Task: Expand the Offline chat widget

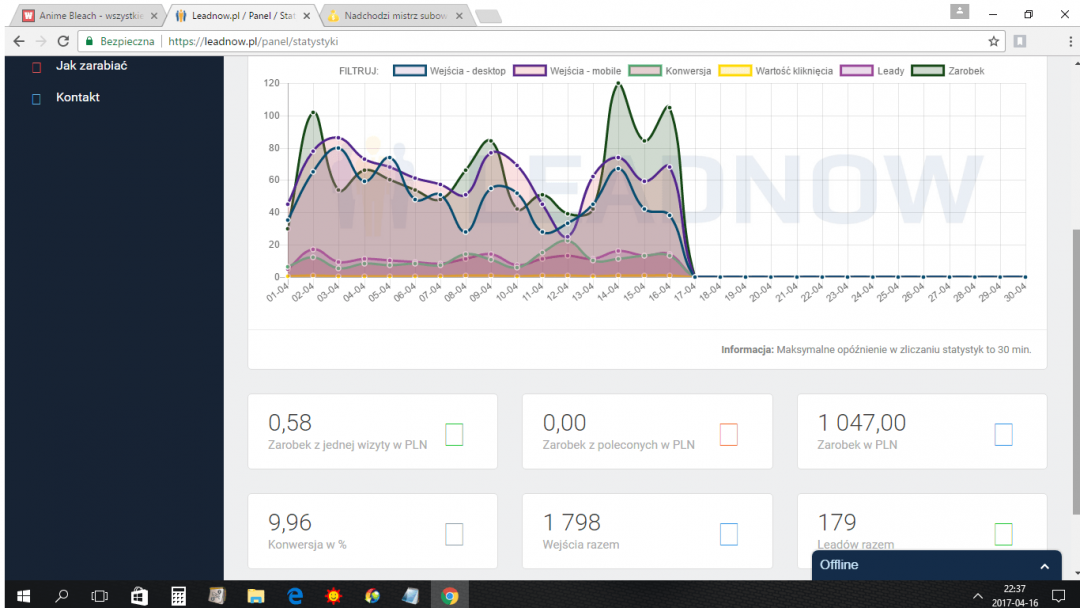Action: (x=1044, y=566)
